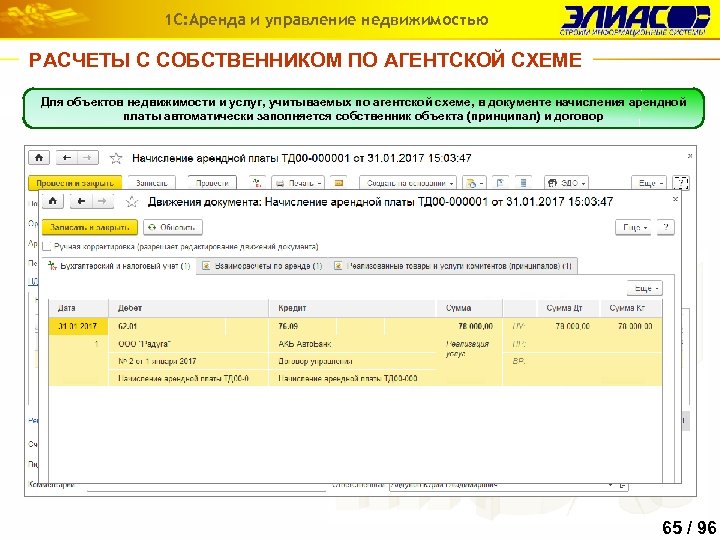Open the report icon dropdown next to ЭДО
The width and height of the screenshot is (720, 540).
click(x=474, y=183)
